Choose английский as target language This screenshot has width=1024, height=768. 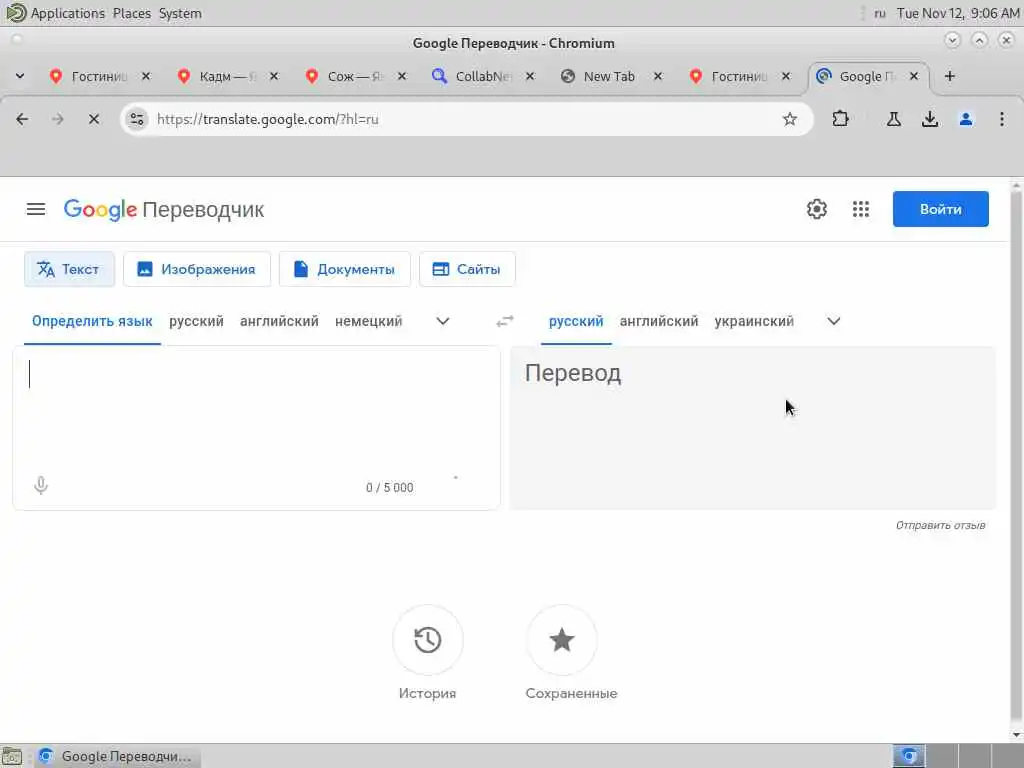click(x=659, y=321)
